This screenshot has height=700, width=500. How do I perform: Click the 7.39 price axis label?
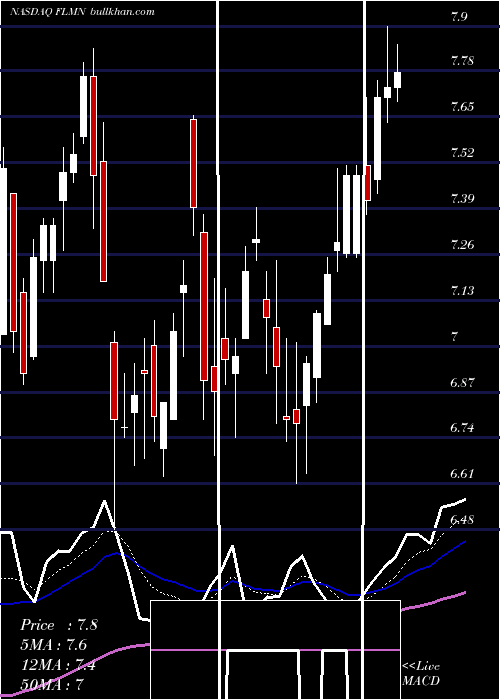click(x=462, y=199)
